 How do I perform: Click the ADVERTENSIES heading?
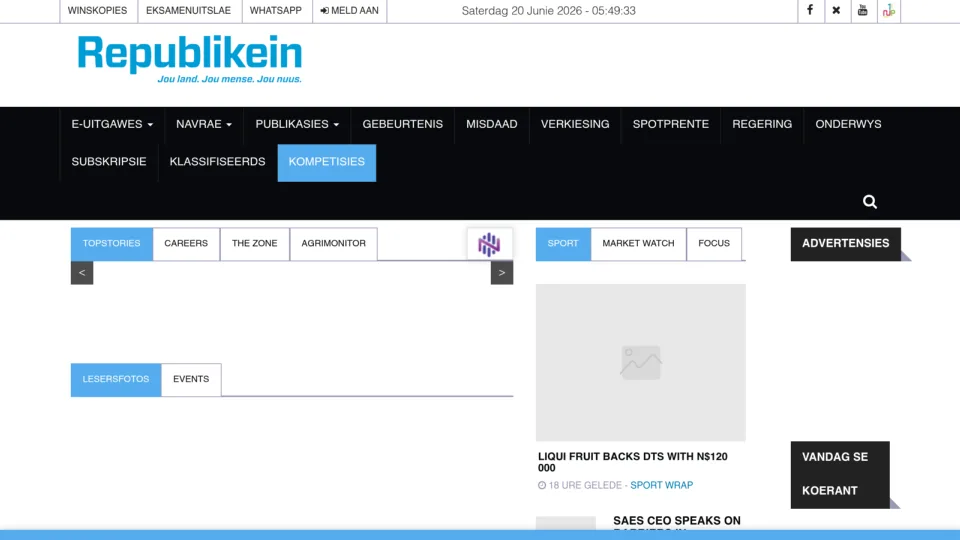click(x=846, y=244)
